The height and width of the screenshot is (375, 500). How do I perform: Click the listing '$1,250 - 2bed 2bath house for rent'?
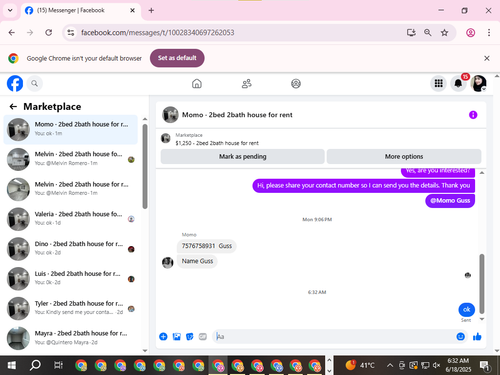[x=217, y=143]
